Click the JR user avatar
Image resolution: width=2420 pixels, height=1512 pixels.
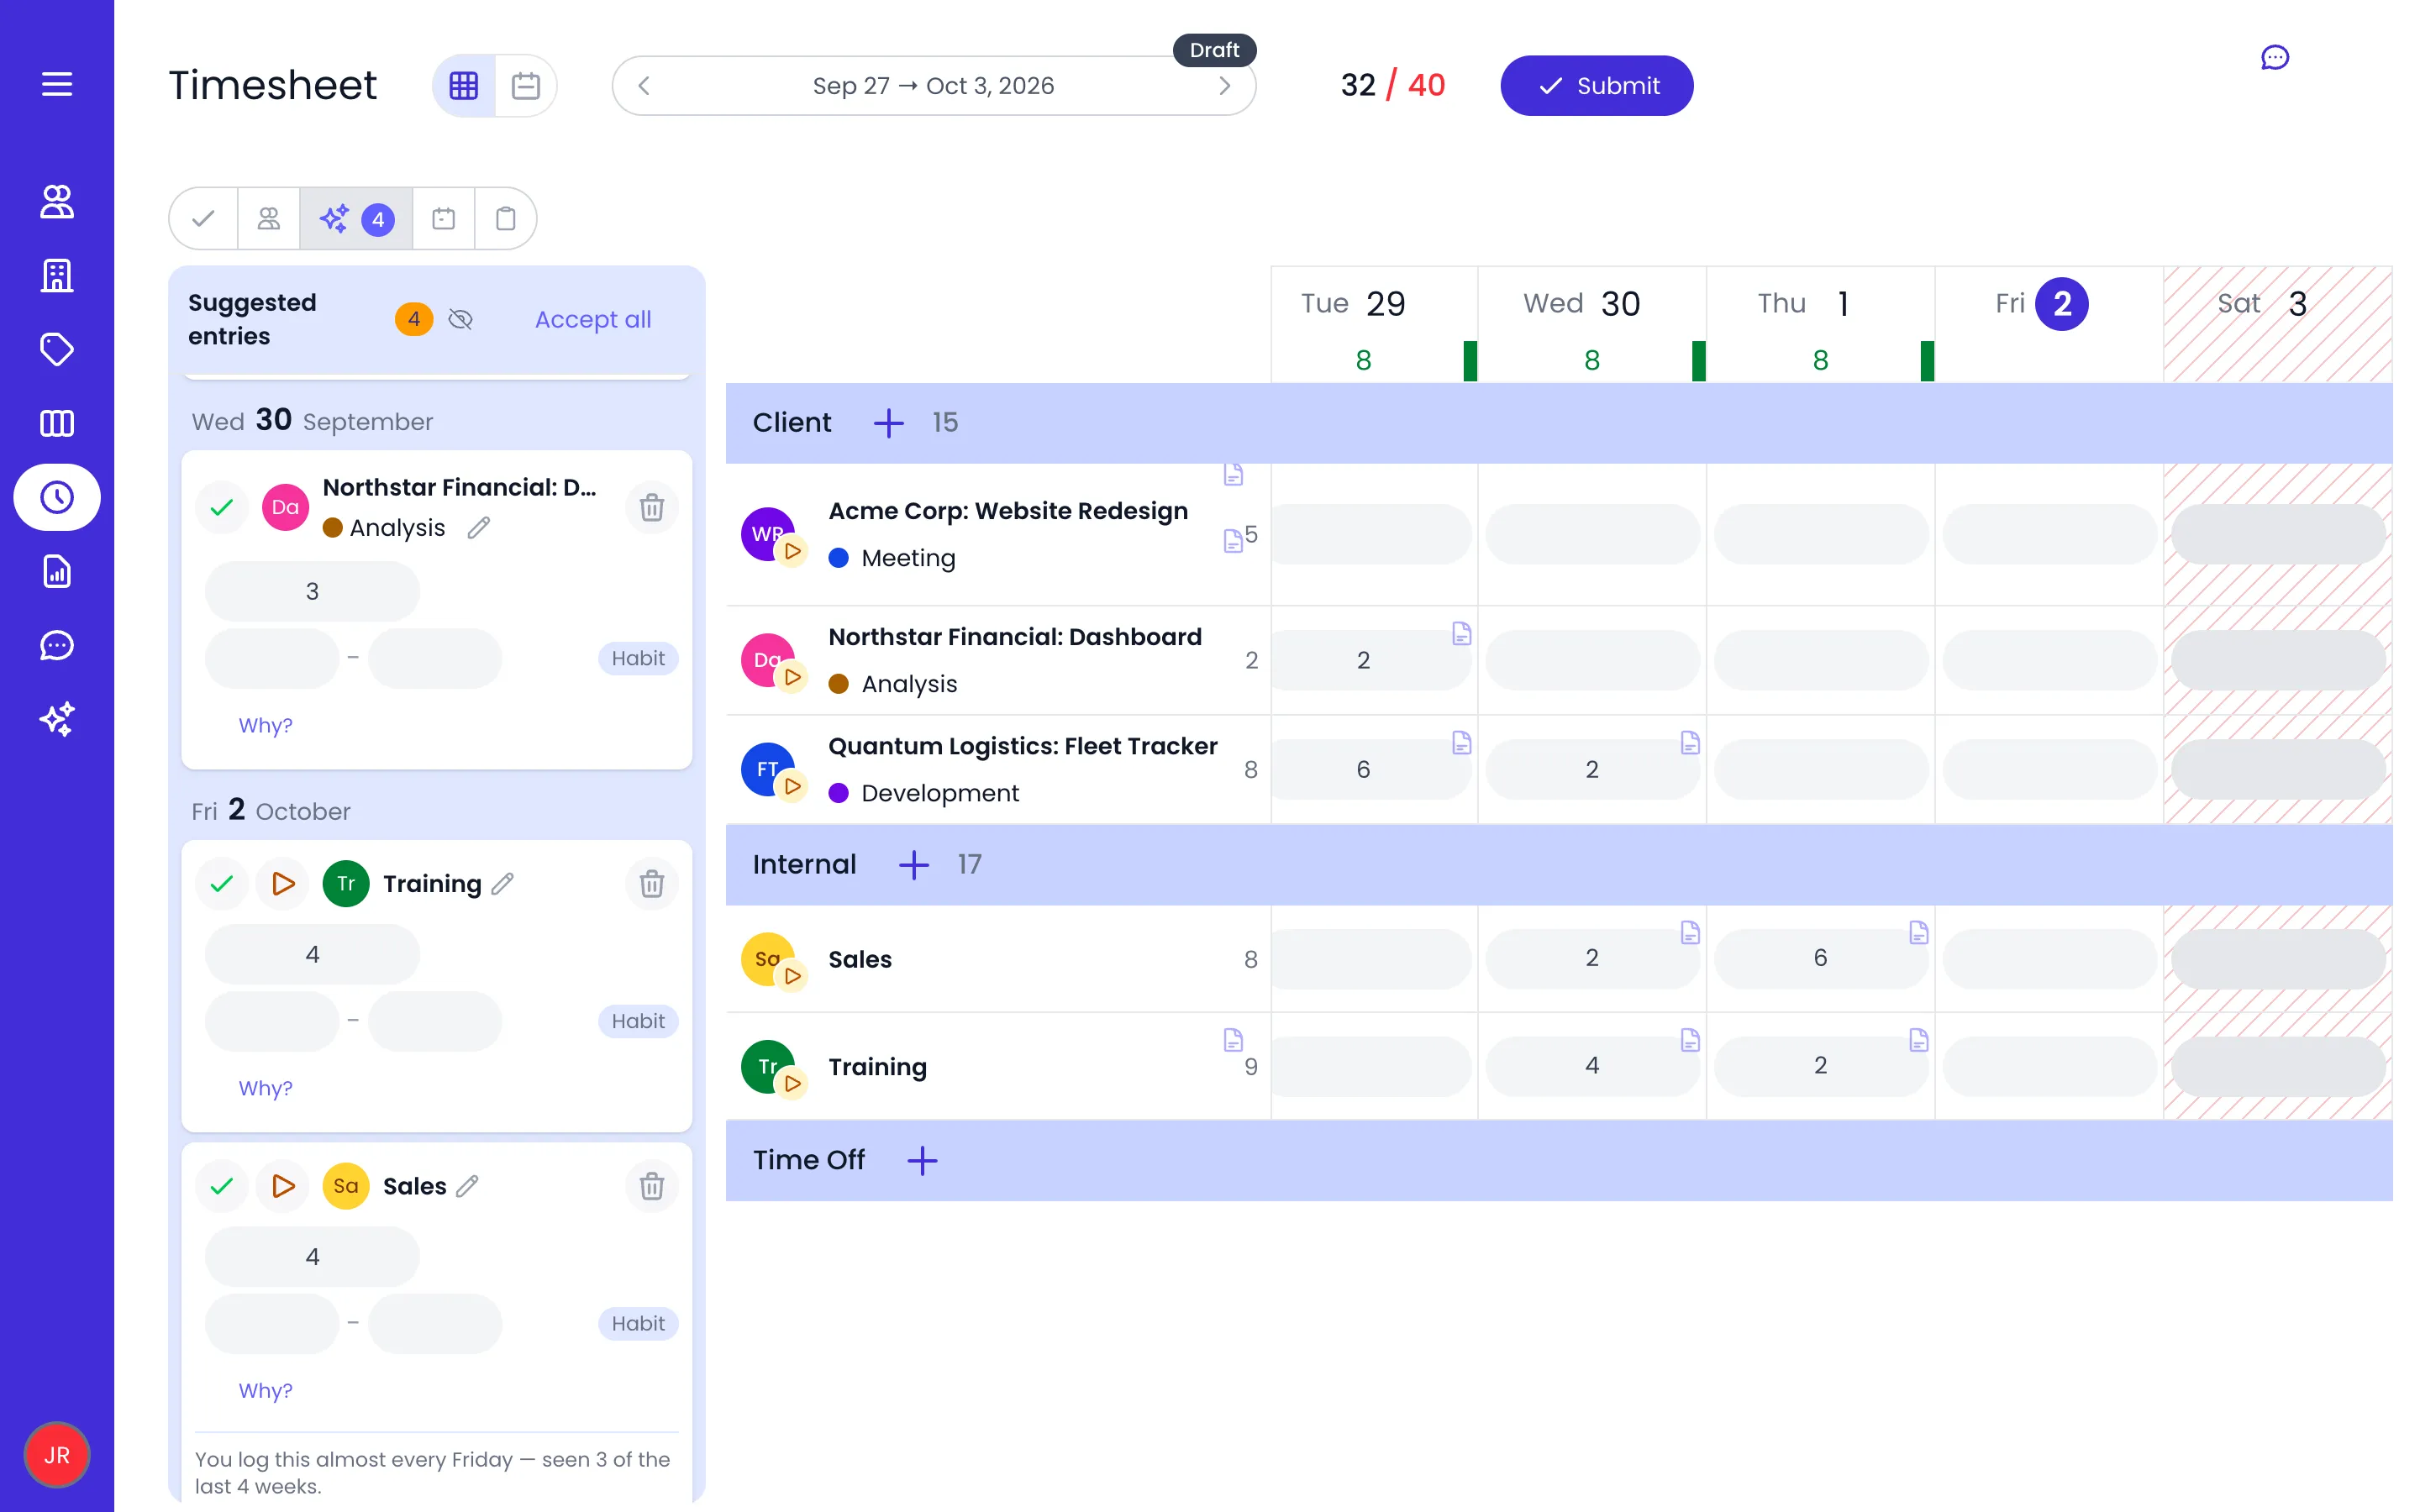57,1454
